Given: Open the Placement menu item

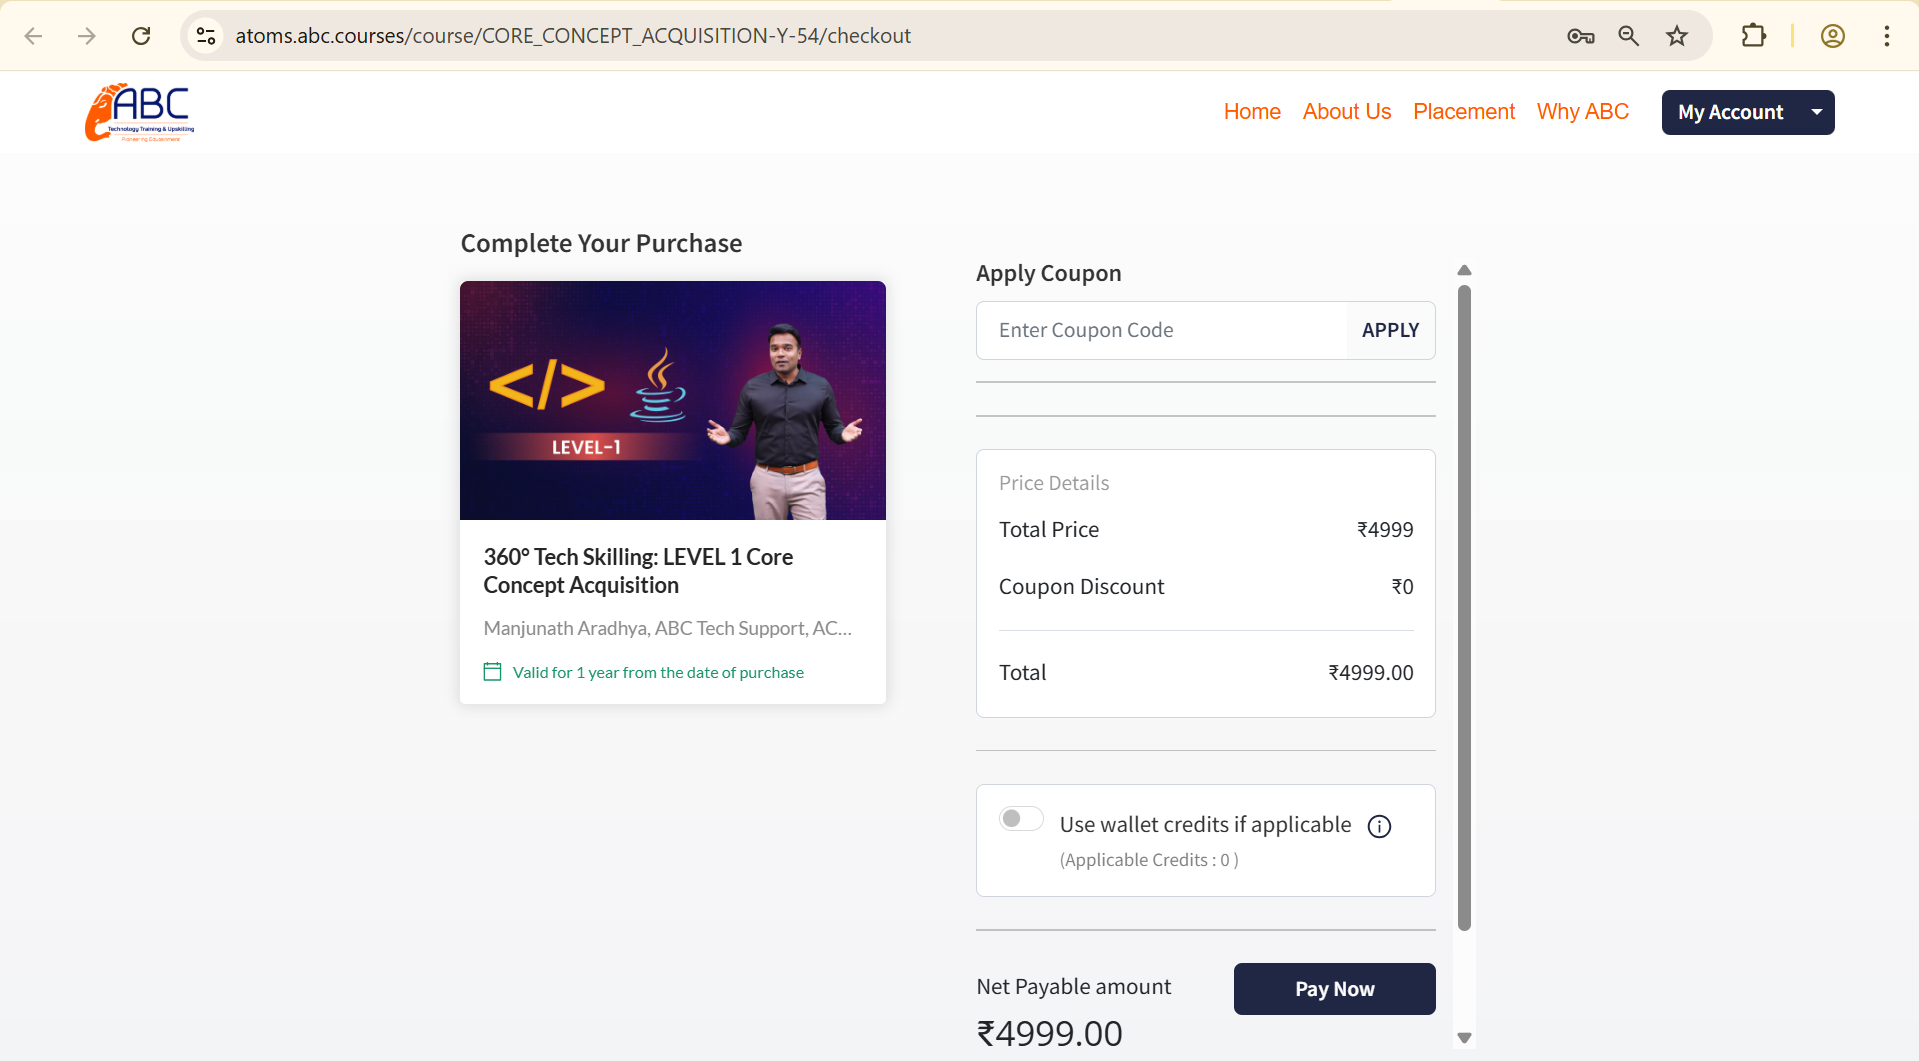Looking at the screenshot, I should click(x=1463, y=112).
